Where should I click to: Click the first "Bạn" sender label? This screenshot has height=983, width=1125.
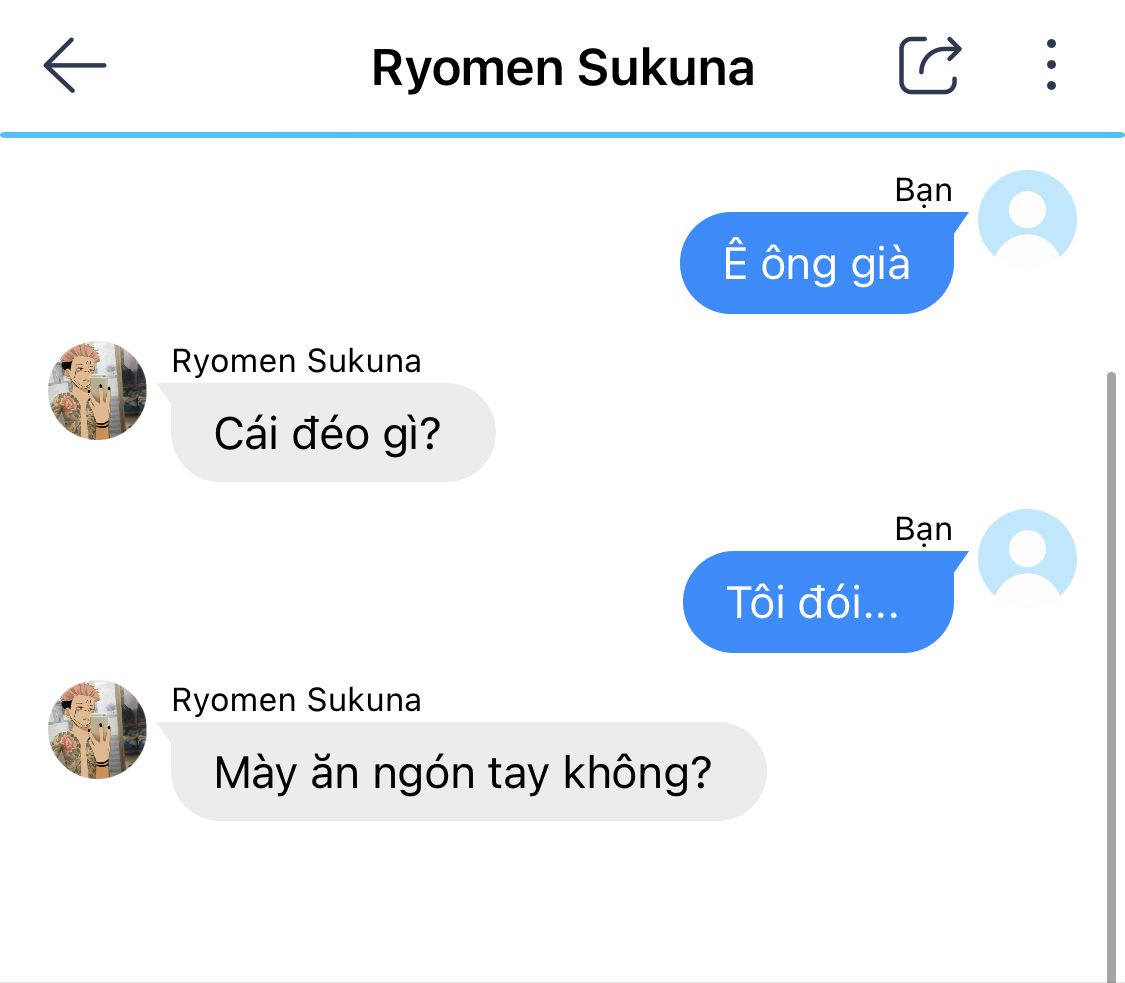coord(923,191)
